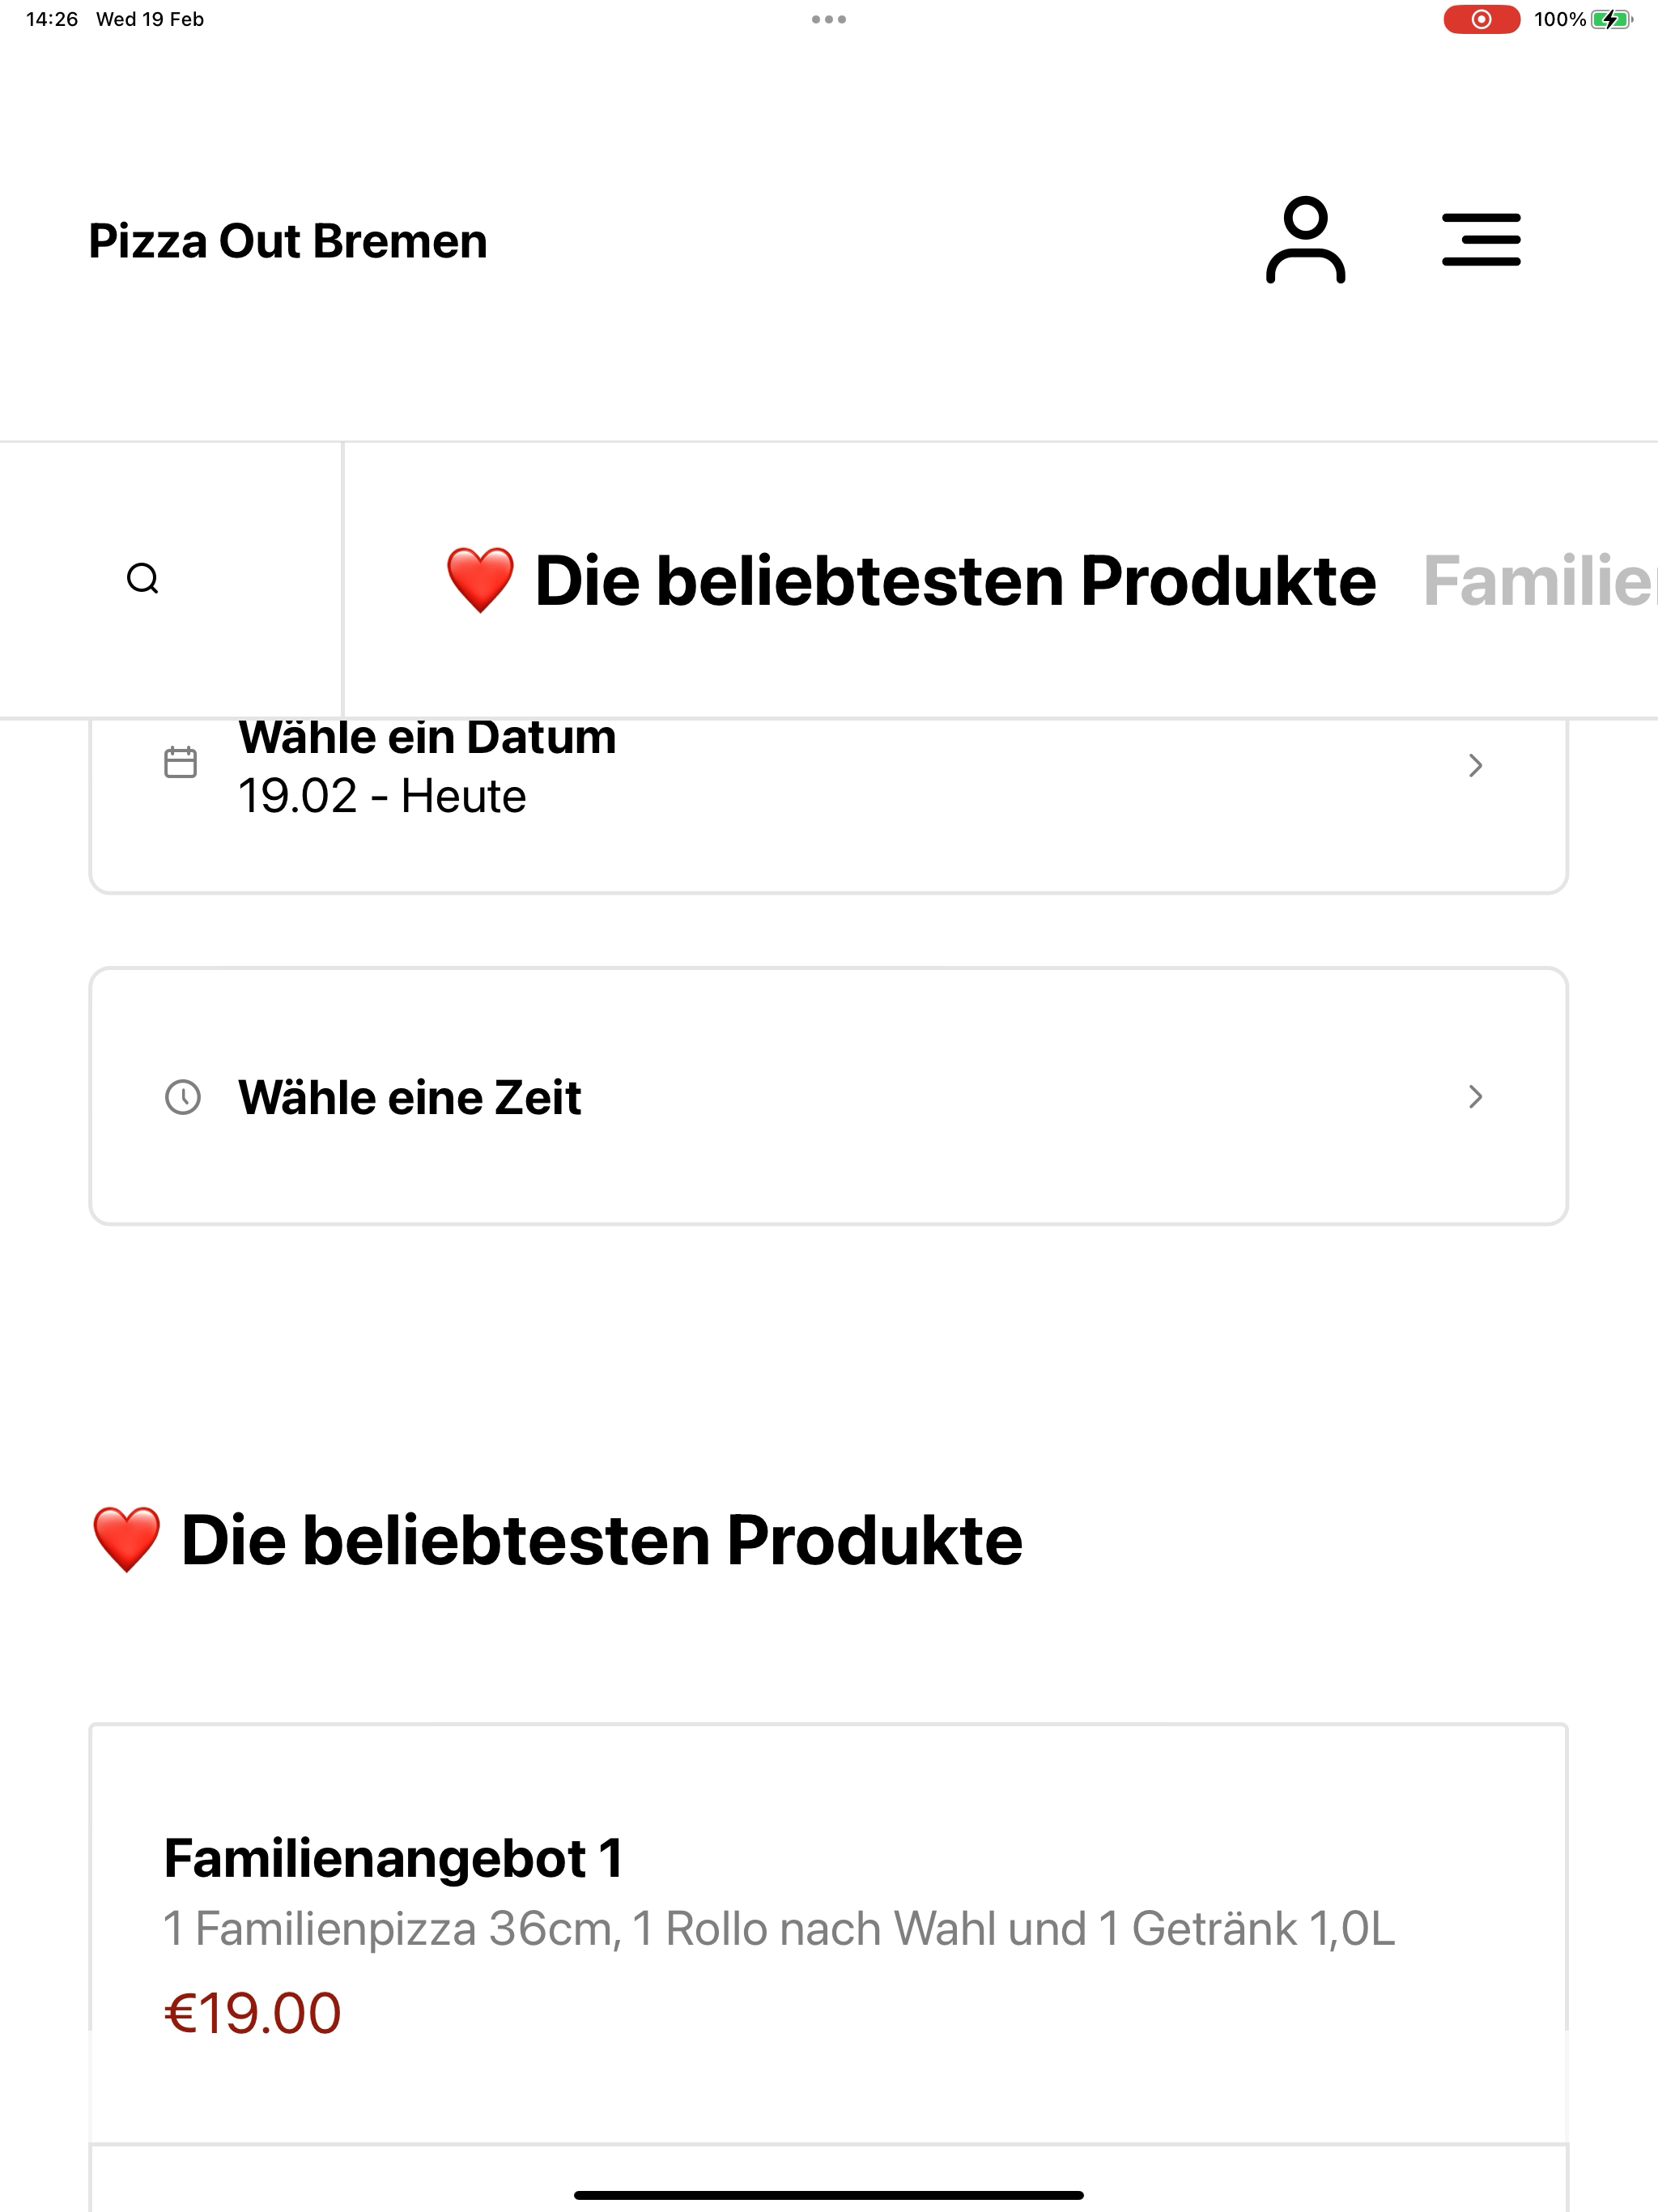Tap the screen recording indicator in status bar
Viewport: 1658px width, 2212px height.
pyautogui.click(x=1481, y=19)
